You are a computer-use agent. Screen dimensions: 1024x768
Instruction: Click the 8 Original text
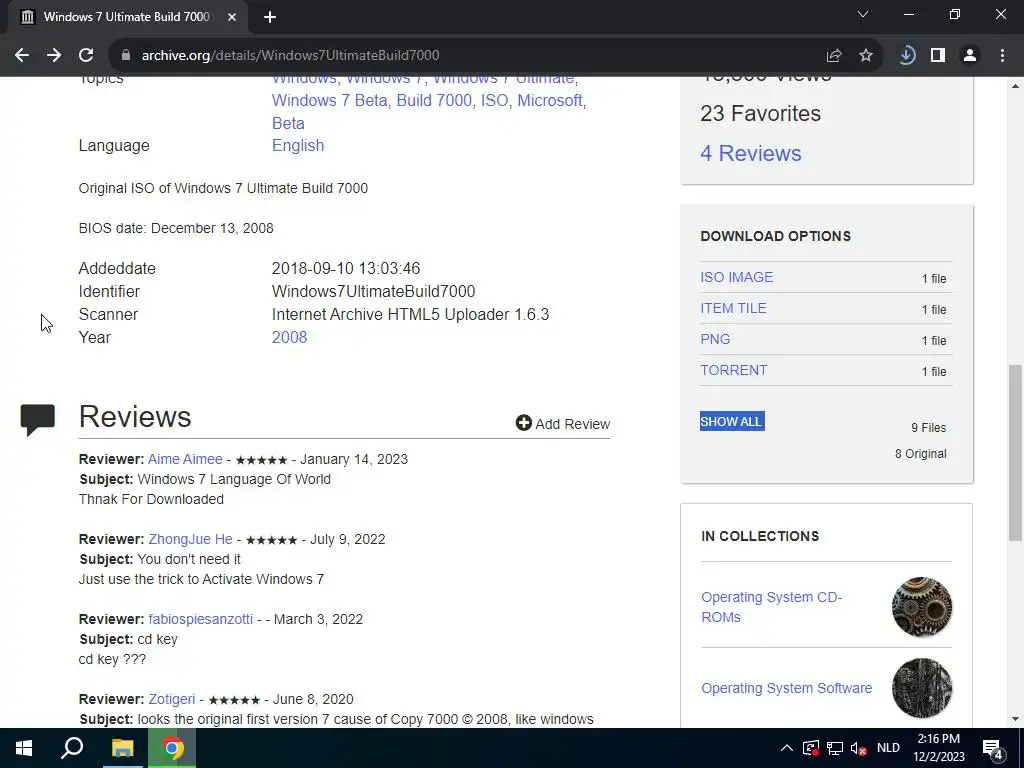pos(921,454)
